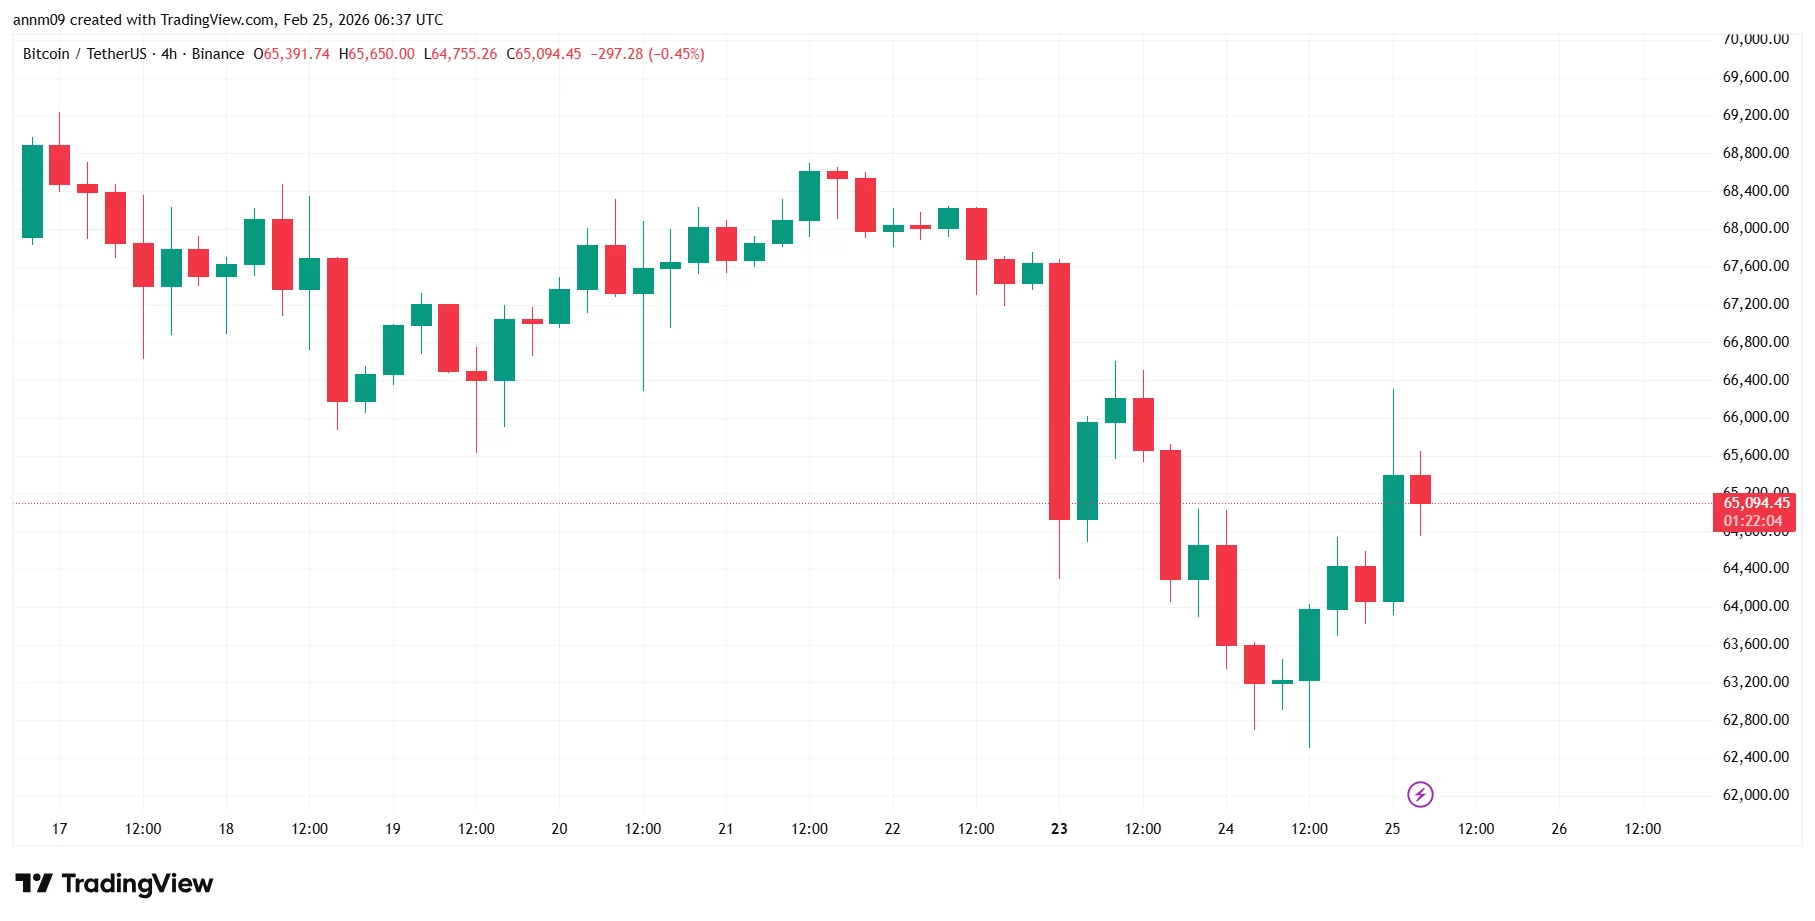Screen dimensions: 1815x921
Task: Click the 26 date label on time axis
Action: [1559, 829]
